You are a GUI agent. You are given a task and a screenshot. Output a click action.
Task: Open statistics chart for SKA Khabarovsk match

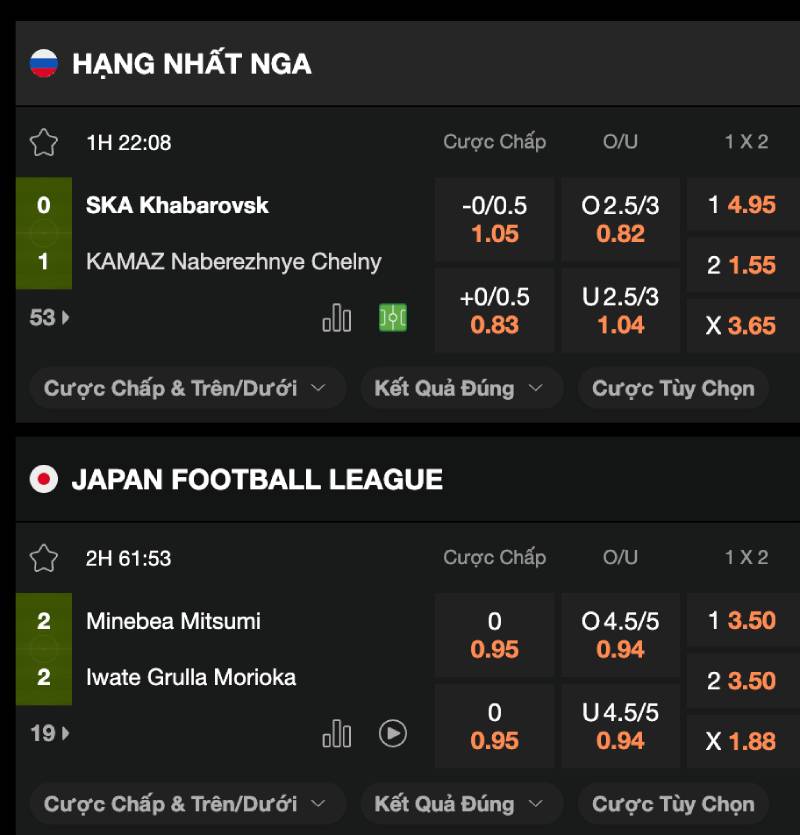point(337,318)
